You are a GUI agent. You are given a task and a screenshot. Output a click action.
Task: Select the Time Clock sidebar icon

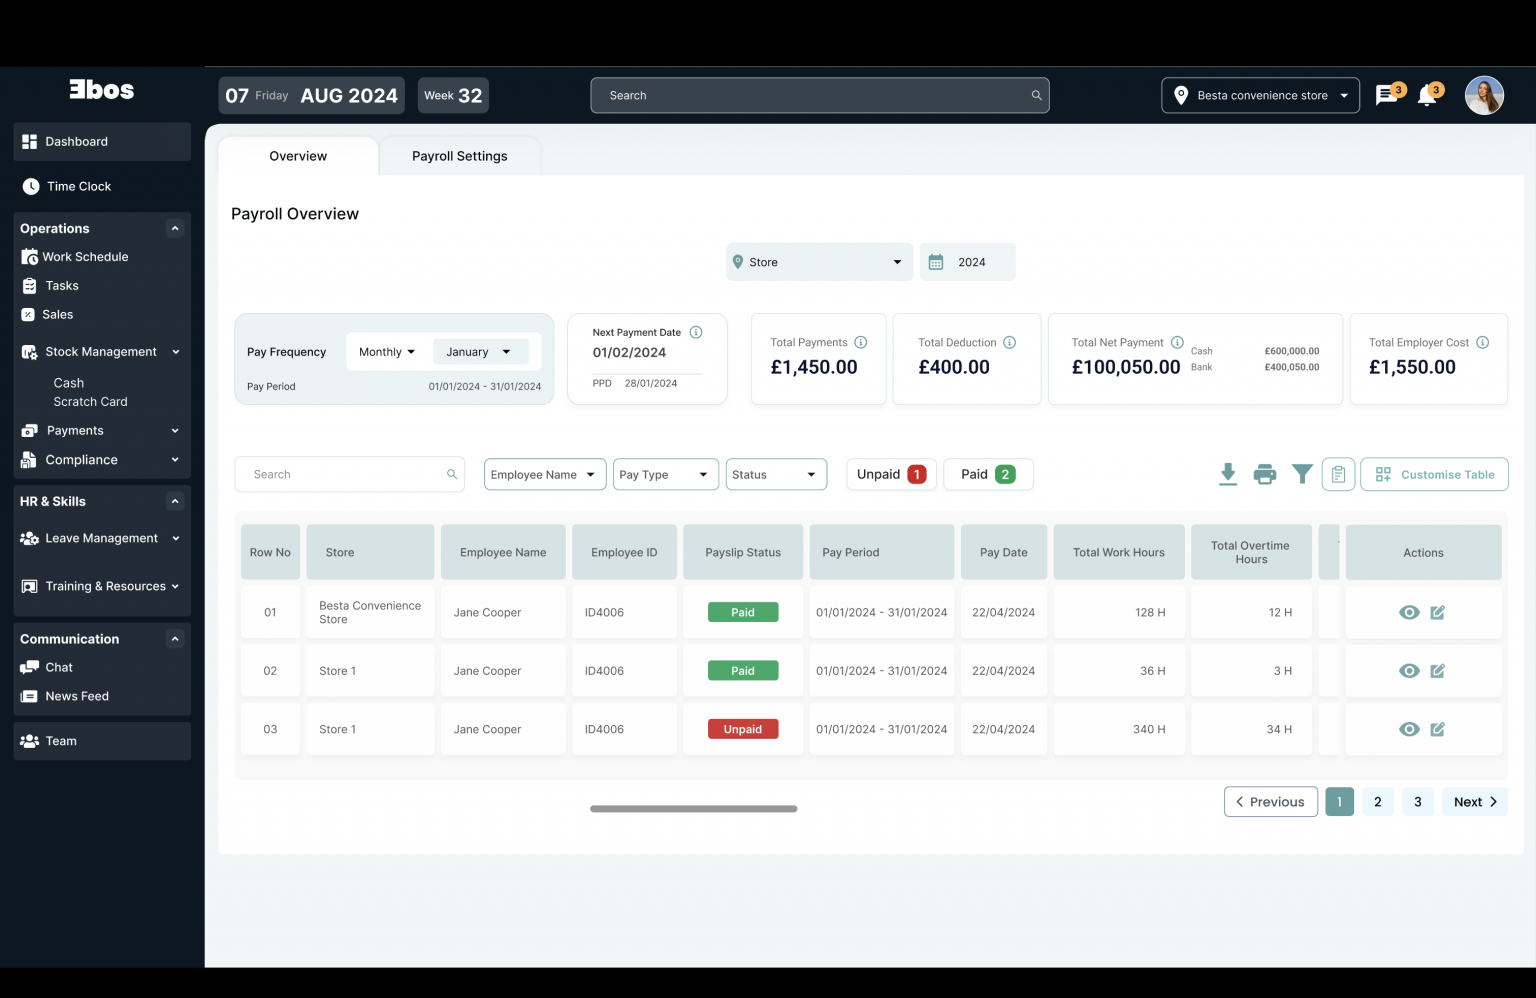pos(29,186)
